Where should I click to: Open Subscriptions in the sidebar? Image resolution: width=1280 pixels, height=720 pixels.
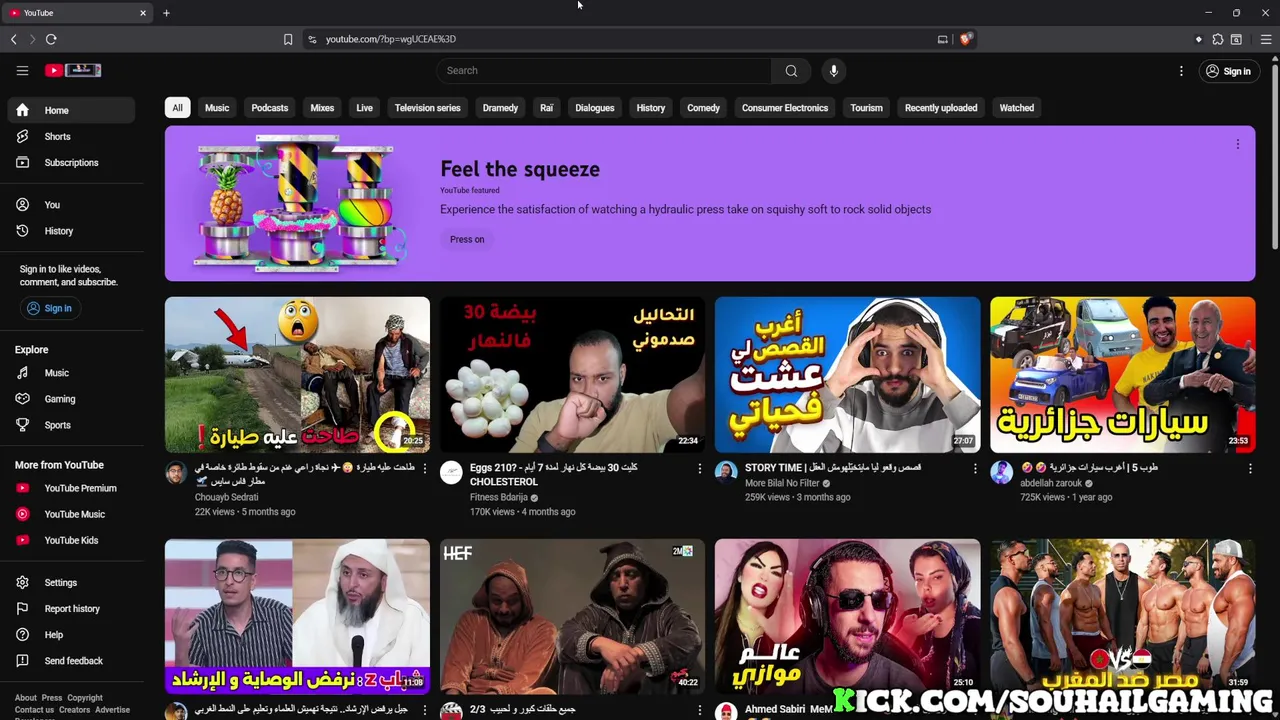coord(71,162)
